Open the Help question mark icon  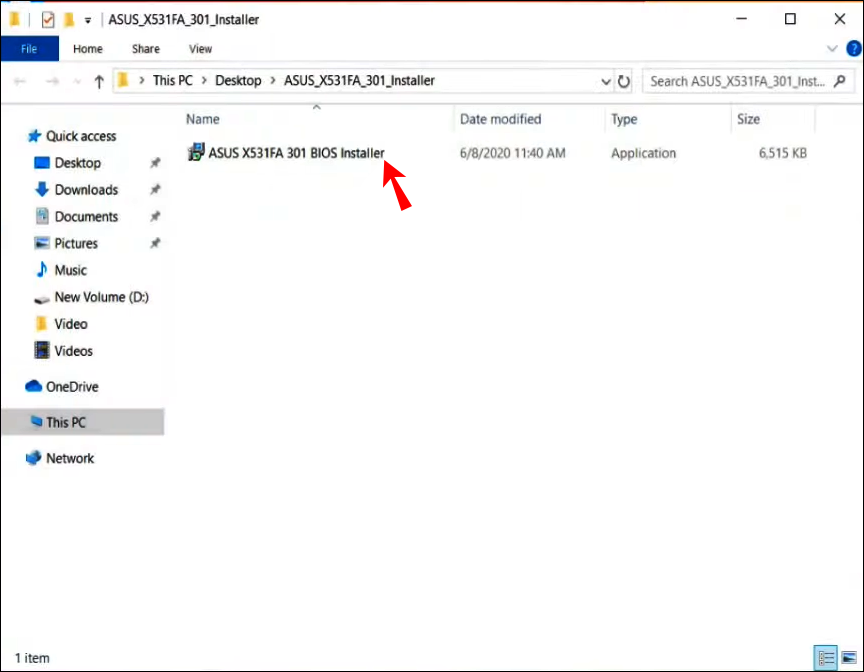pyautogui.click(x=854, y=49)
